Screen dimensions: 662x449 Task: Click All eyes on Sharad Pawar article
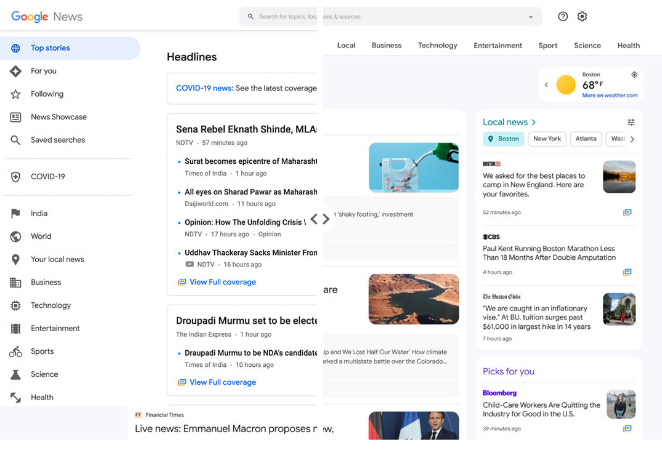[x=250, y=192]
